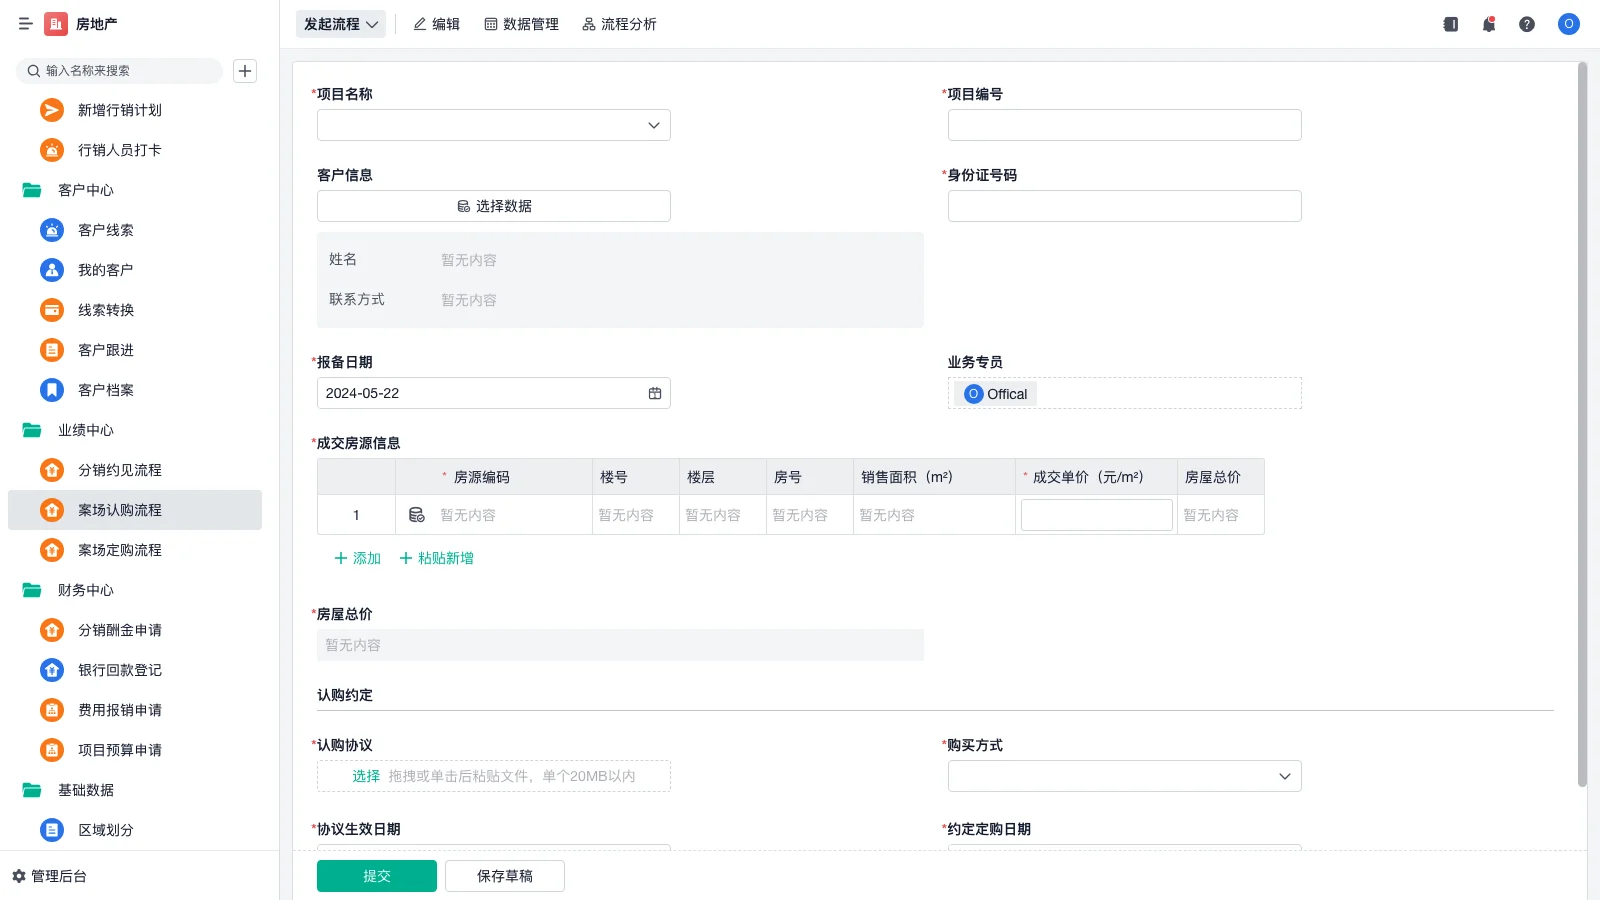Click the 身份证号码 input field
This screenshot has height=900, width=1600.
pos(1124,206)
